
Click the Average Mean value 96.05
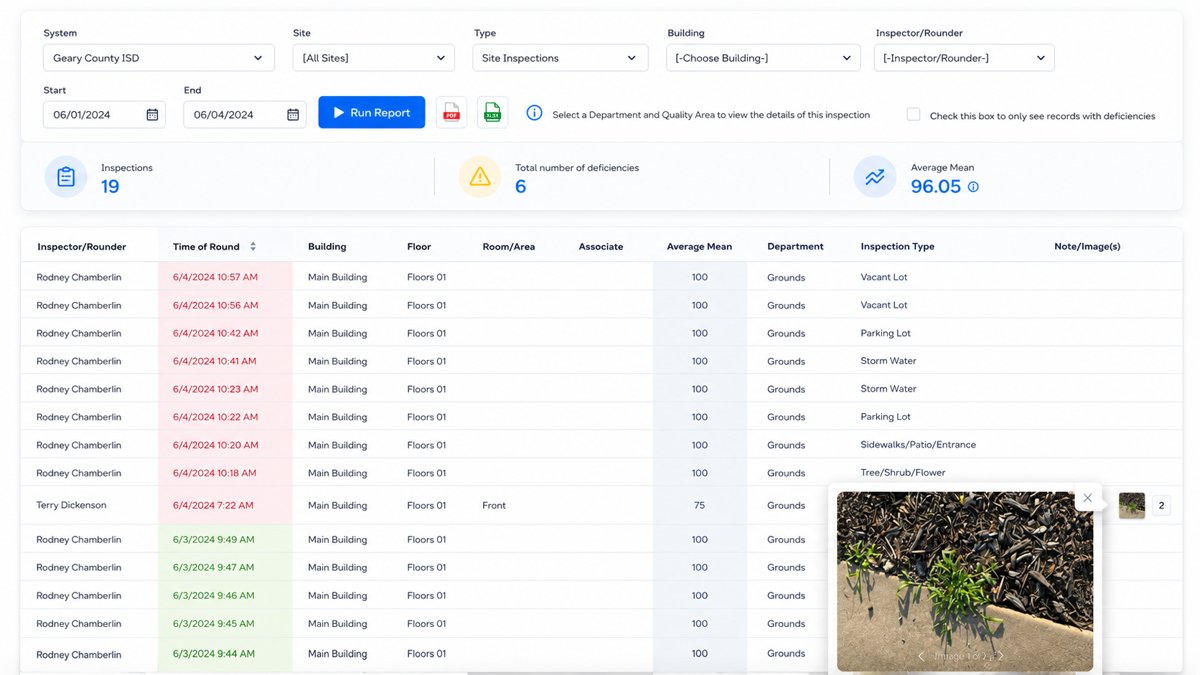[x=936, y=186]
